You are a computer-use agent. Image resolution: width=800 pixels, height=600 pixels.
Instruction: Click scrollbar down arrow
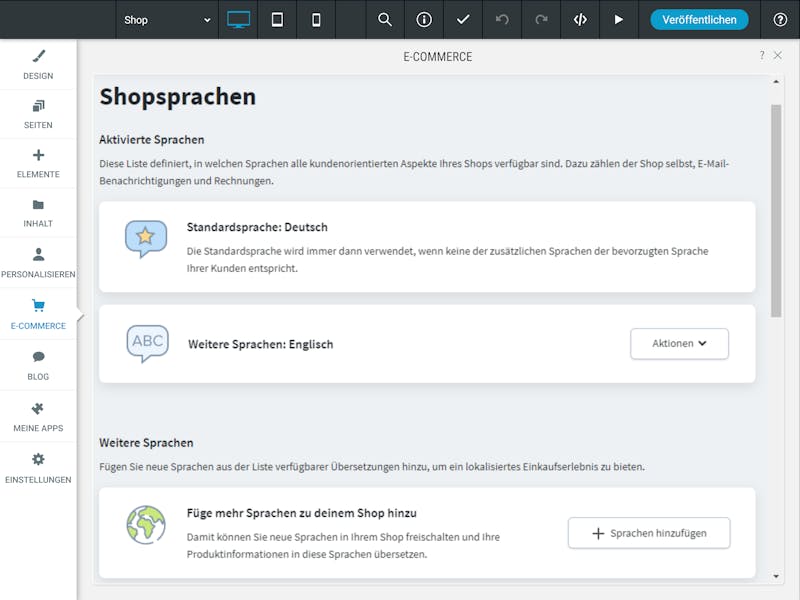[x=776, y=577]
